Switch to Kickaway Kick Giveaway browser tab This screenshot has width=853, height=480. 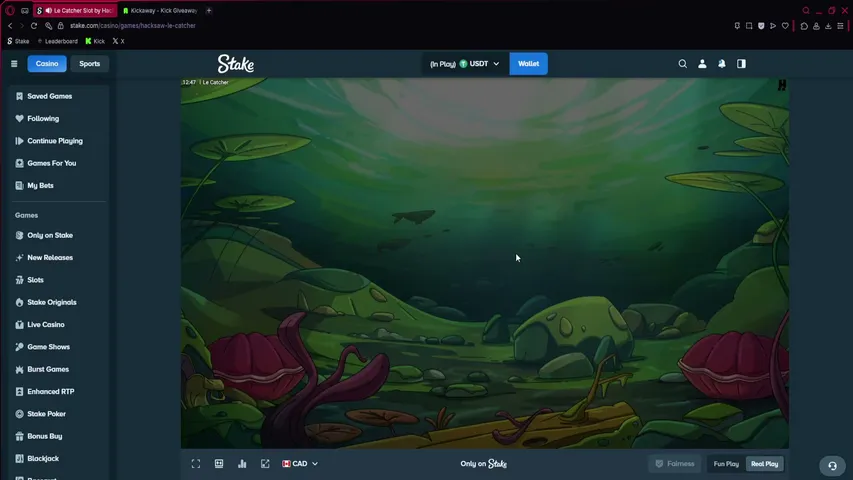160,10
